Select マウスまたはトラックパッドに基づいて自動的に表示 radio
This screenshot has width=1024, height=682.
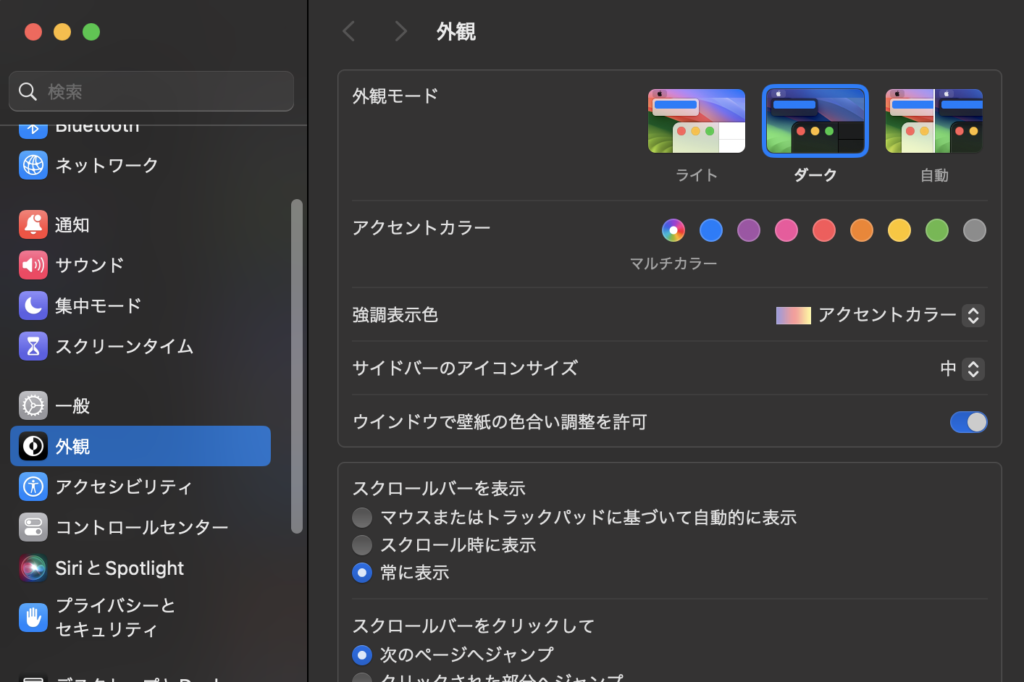[362, 517]
